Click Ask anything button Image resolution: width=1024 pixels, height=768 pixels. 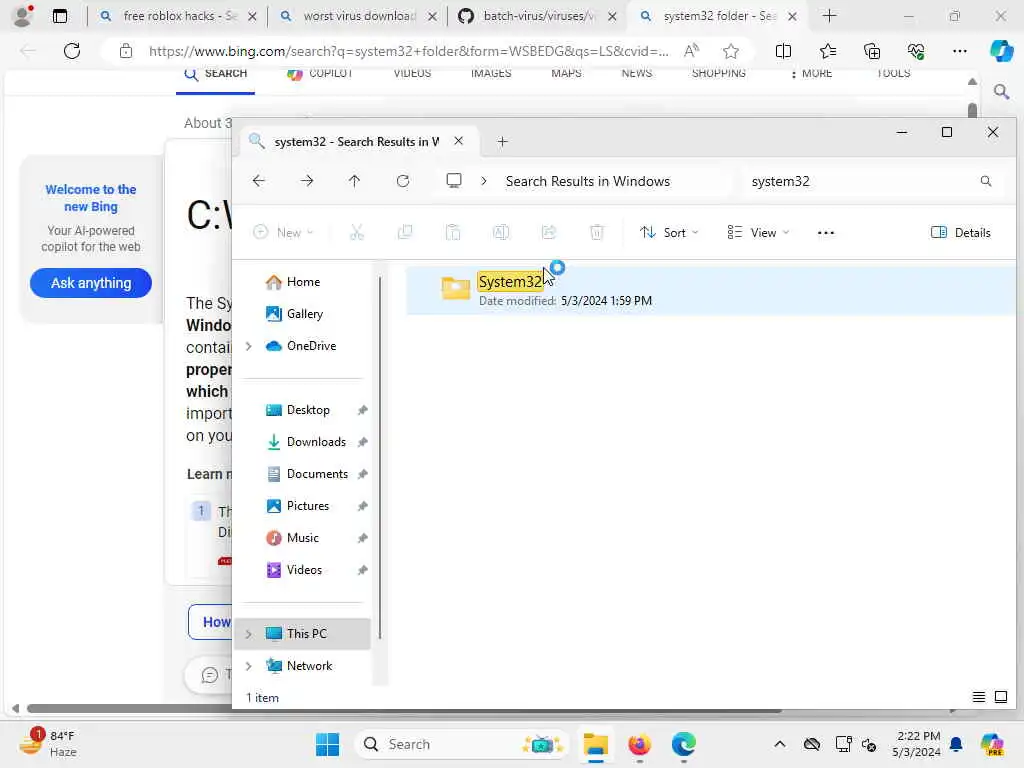[91, 283]
